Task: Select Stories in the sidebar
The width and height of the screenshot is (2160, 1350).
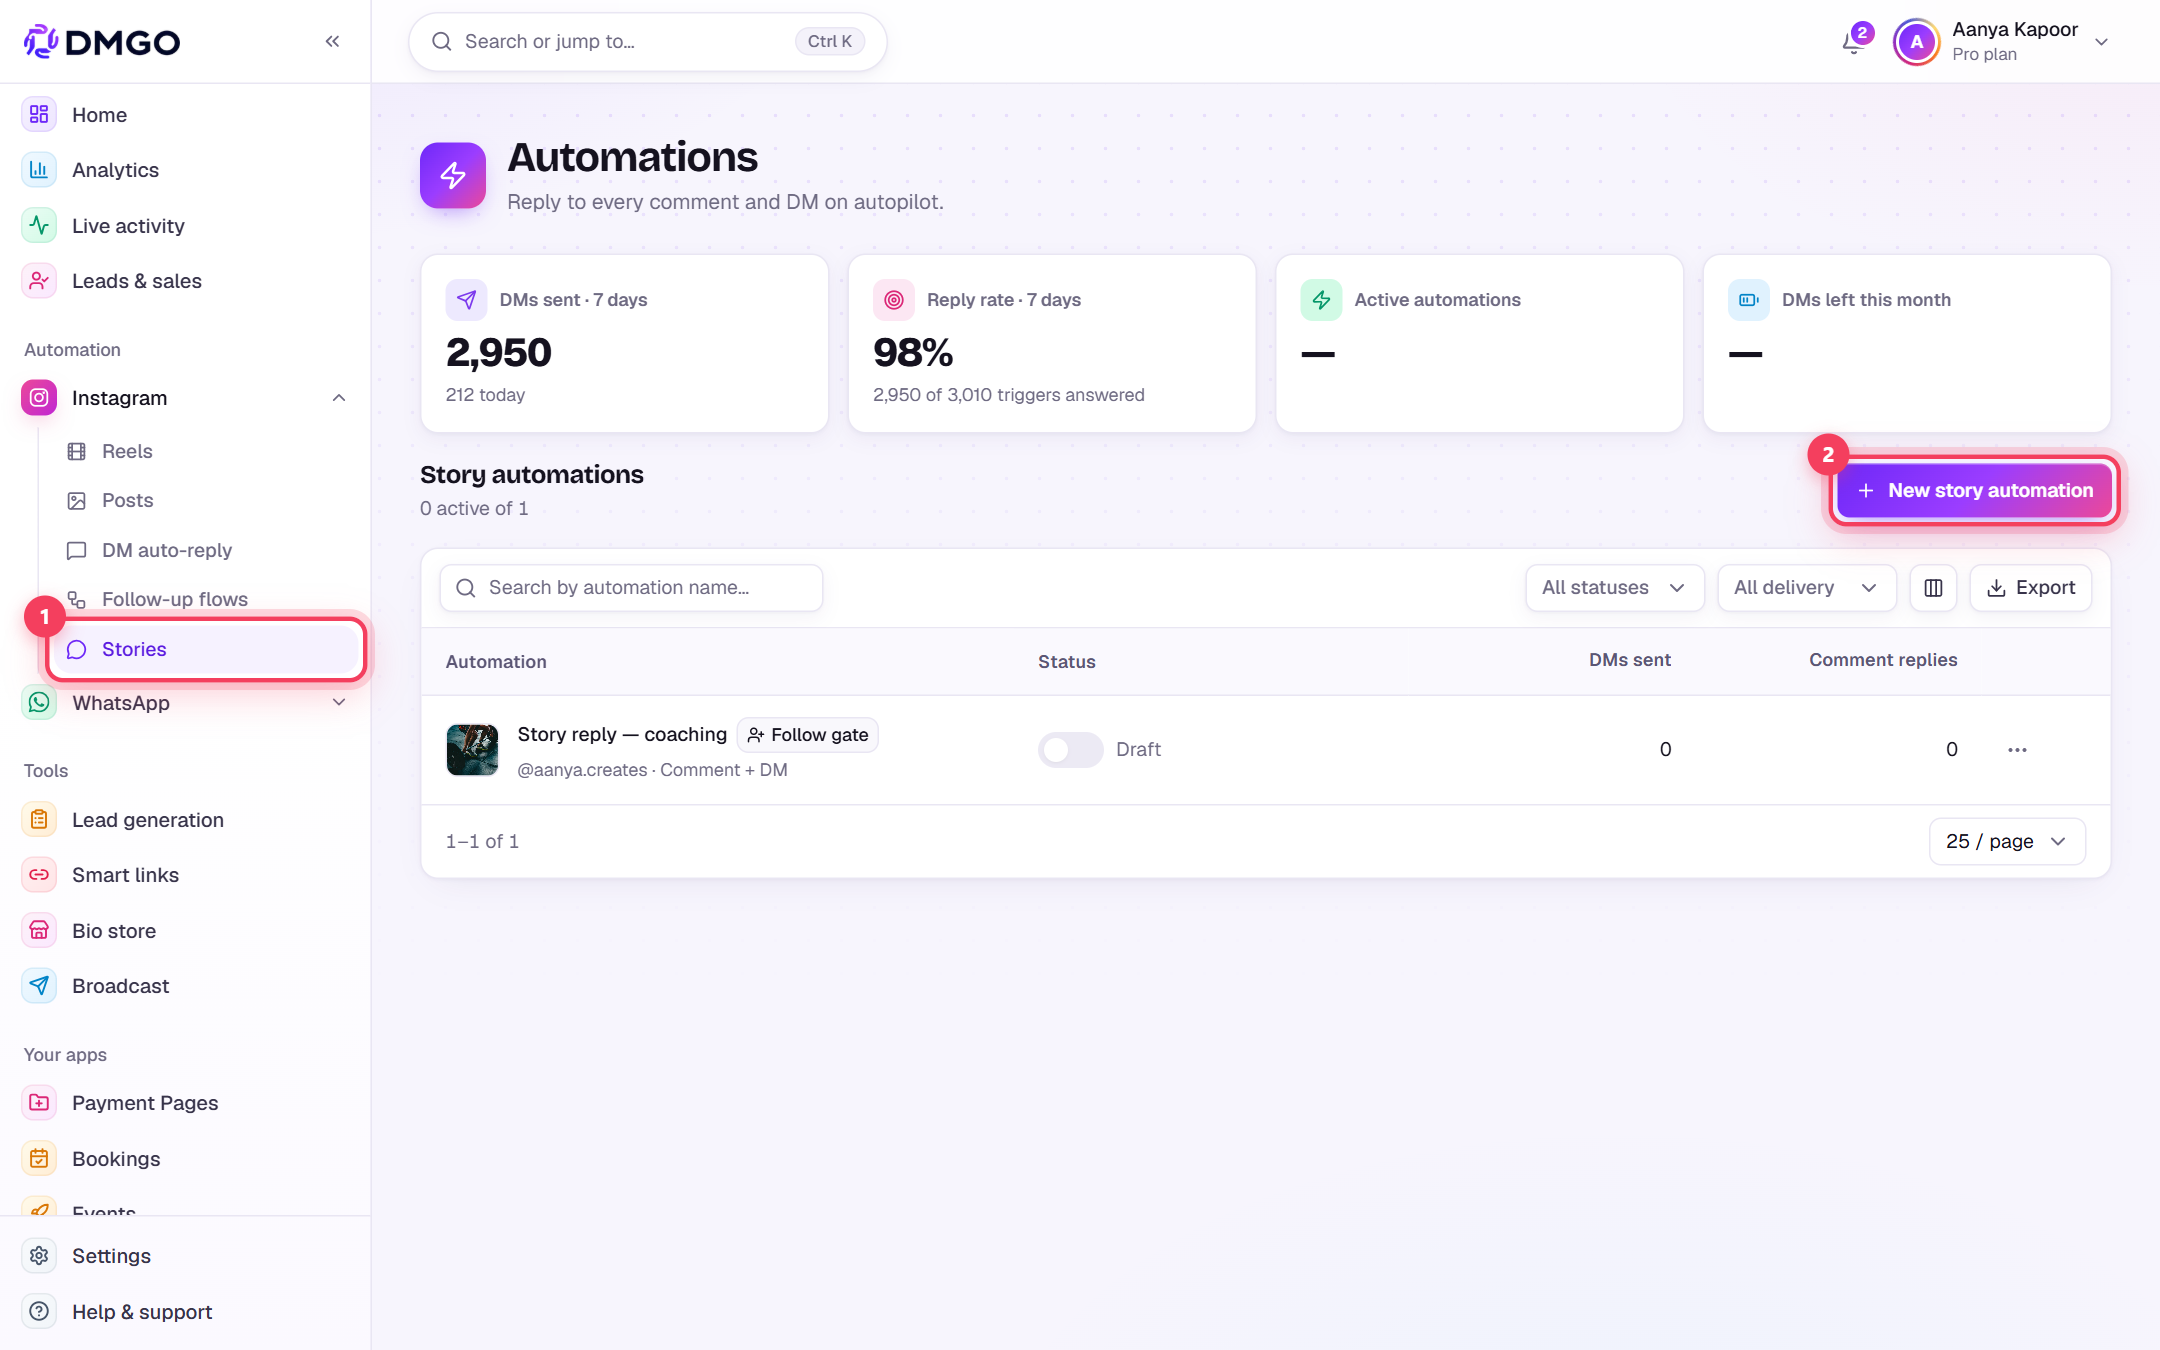Action: [x=206, y=650]
